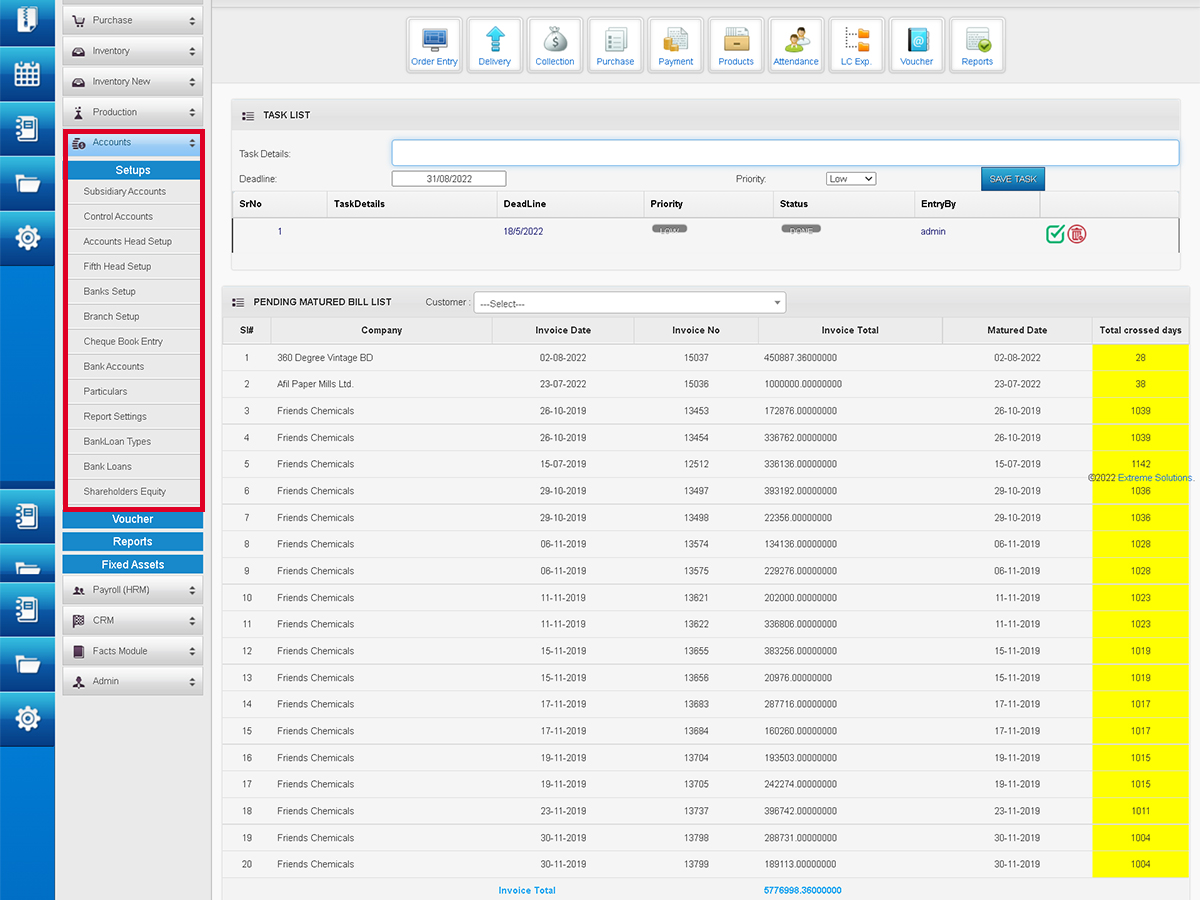
Task: Click the SAVE TASK button
Action: coord(1012,179)
